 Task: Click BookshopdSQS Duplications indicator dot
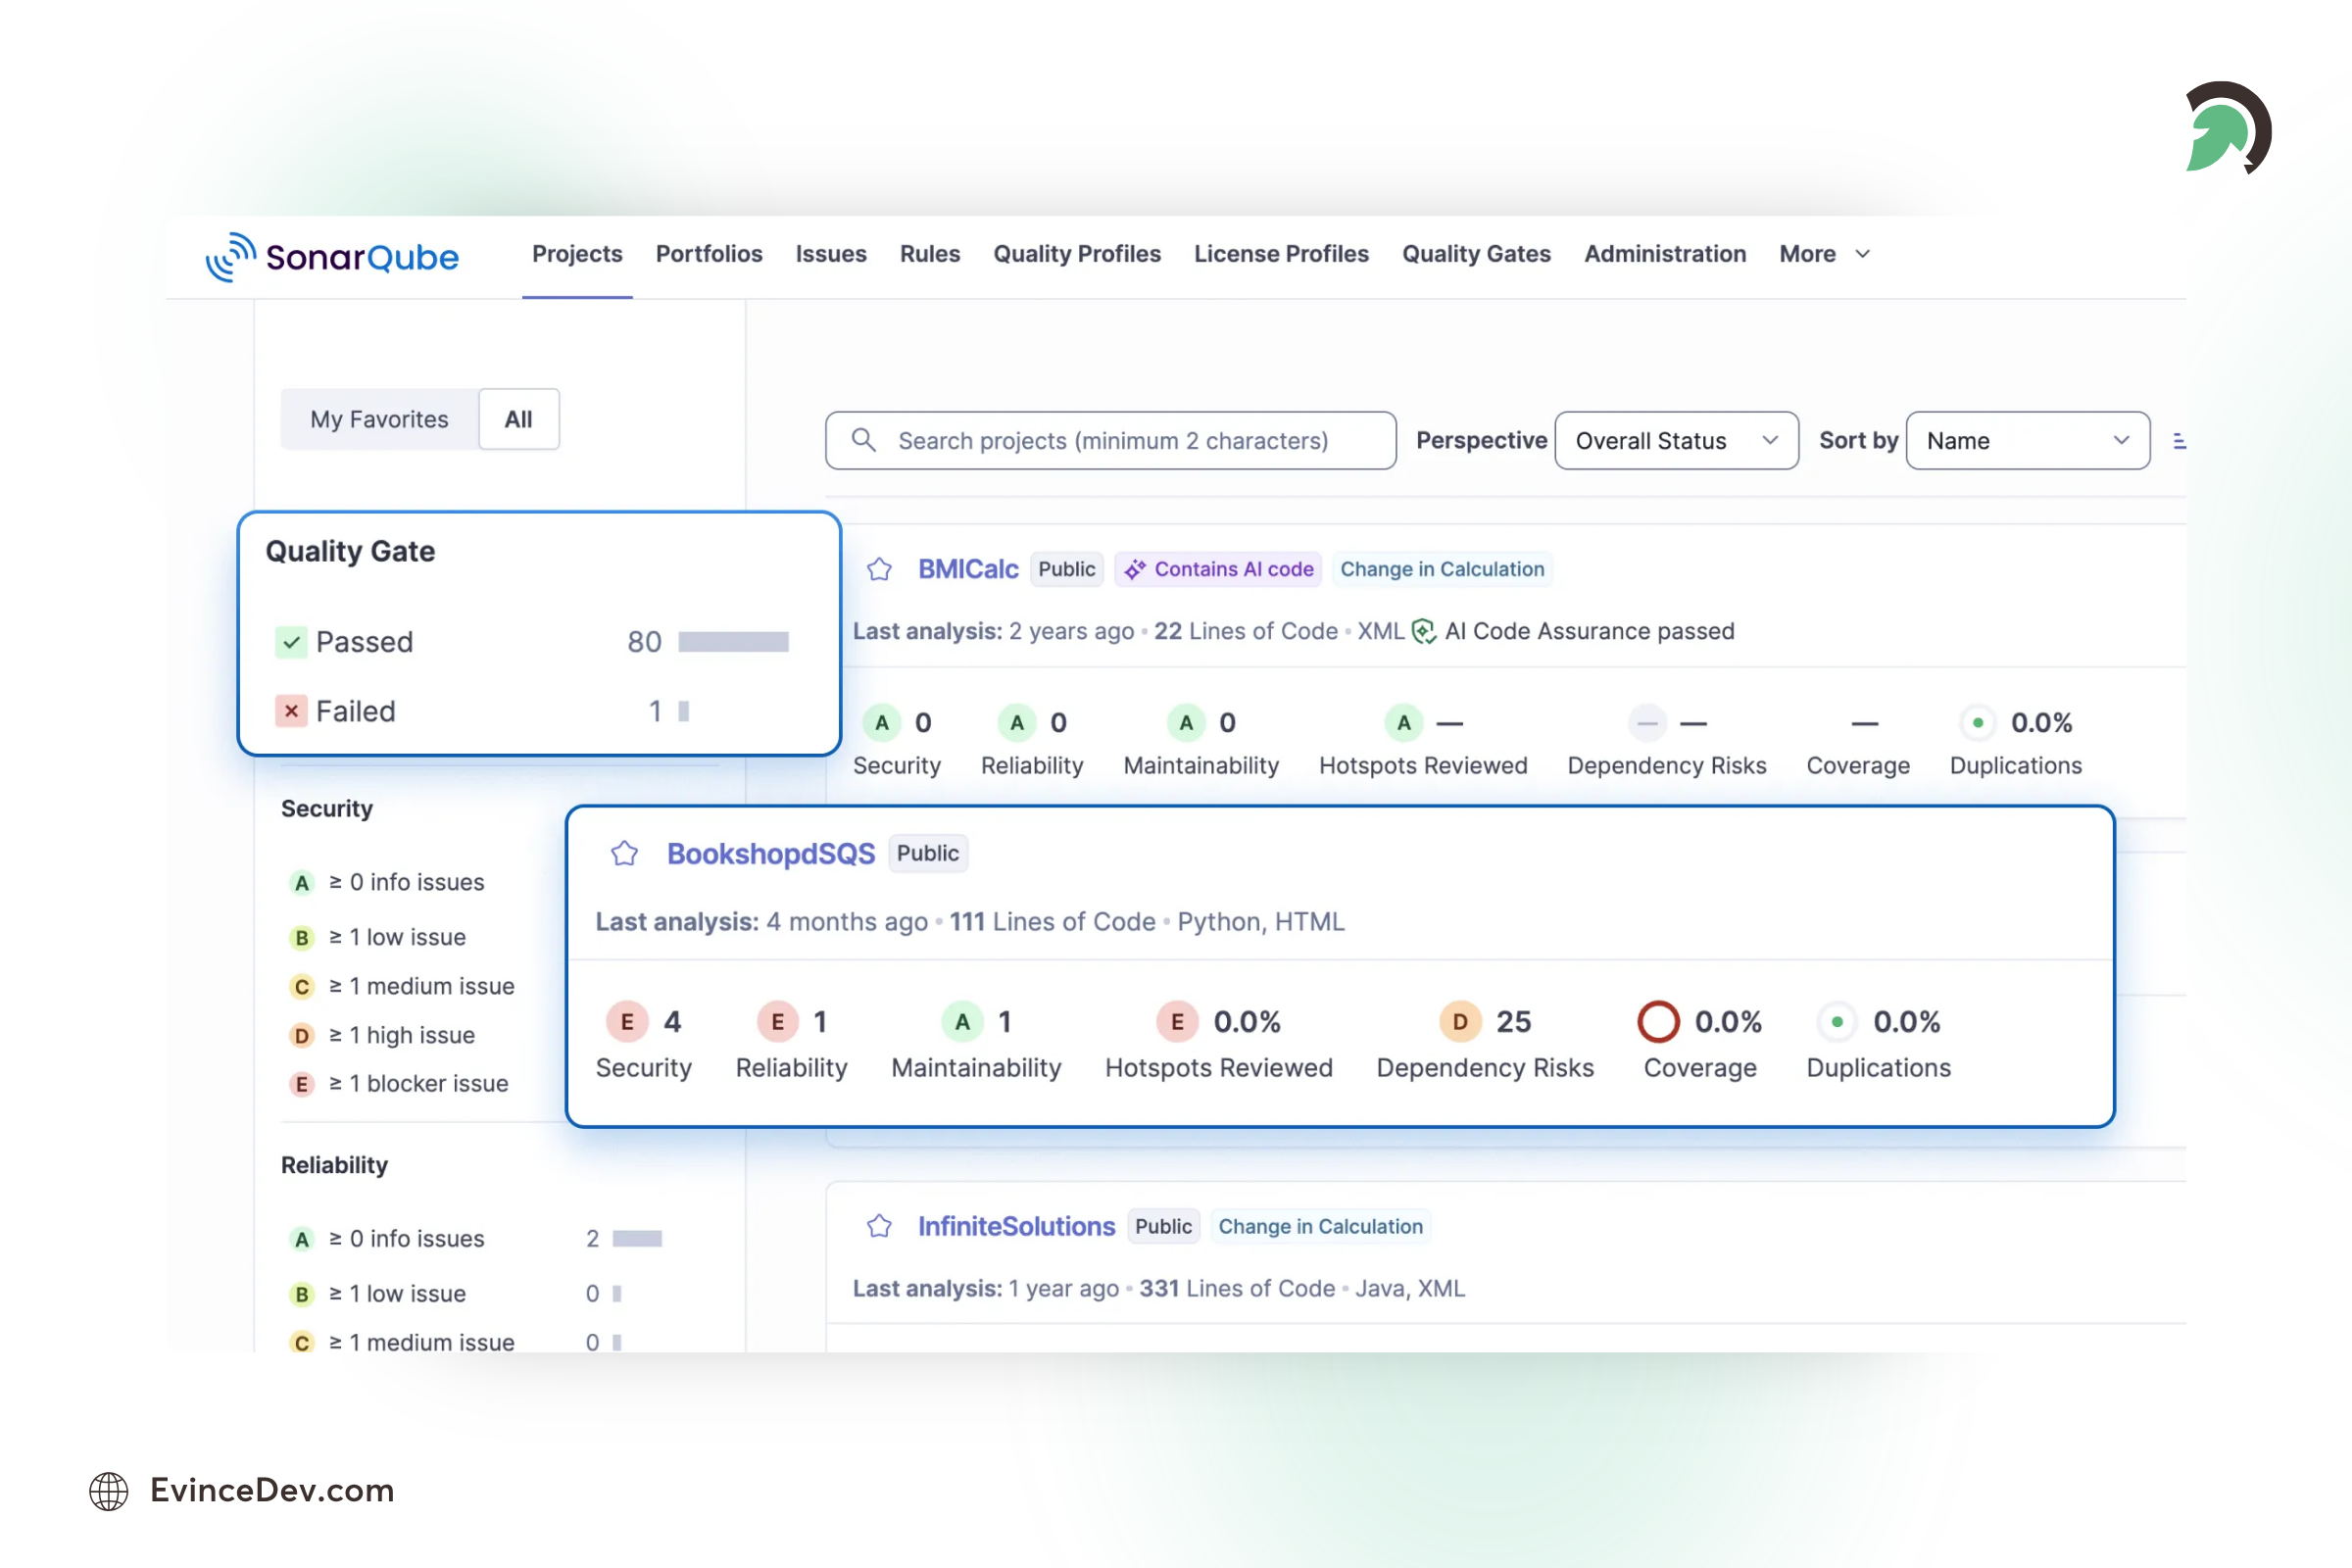[x=1837, y=1022]
